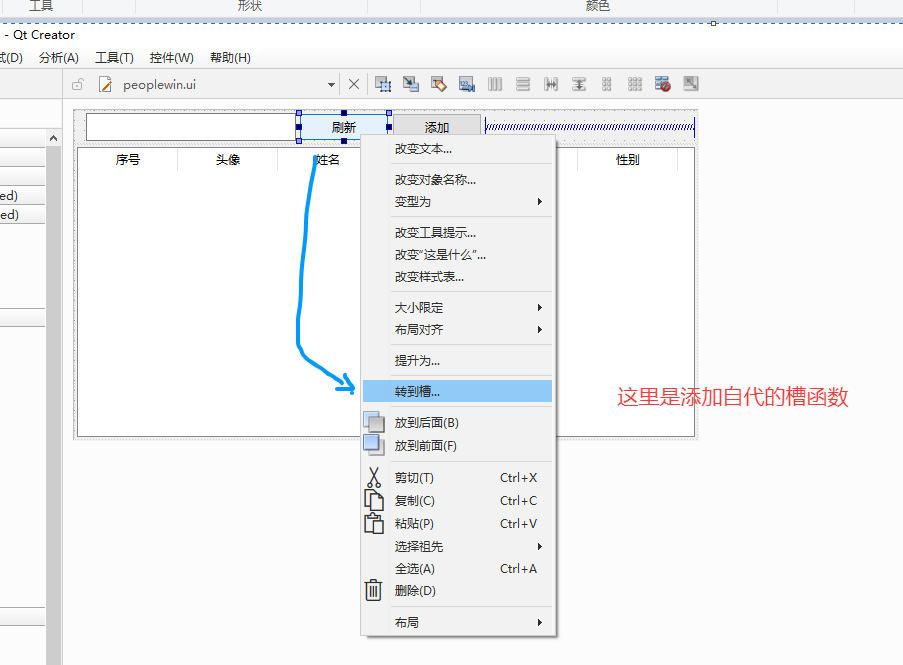Choose 改变样式表... menu entry
The image size is (903, 665).
point(457,276)
